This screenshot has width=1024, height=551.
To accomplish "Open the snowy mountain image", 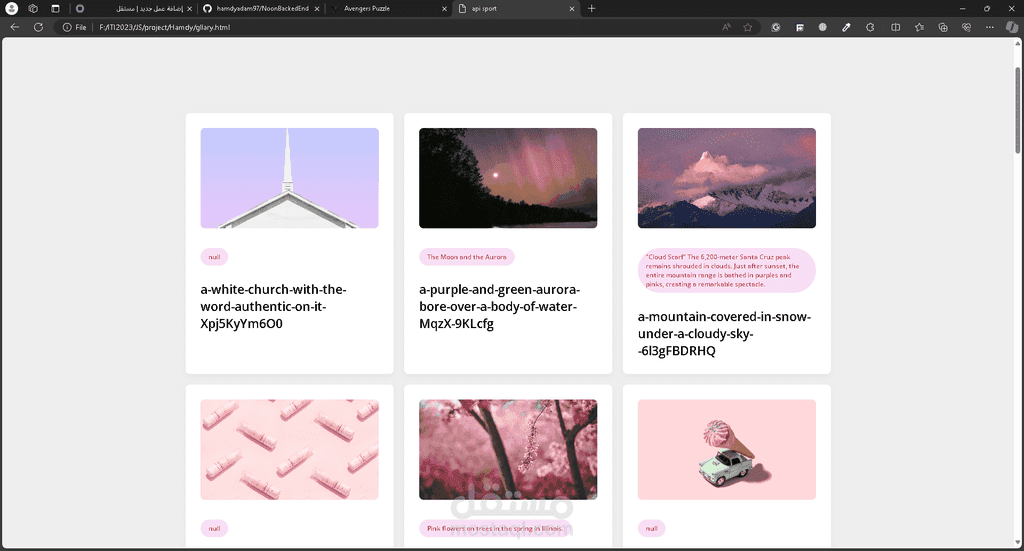I will click(727, 178).
